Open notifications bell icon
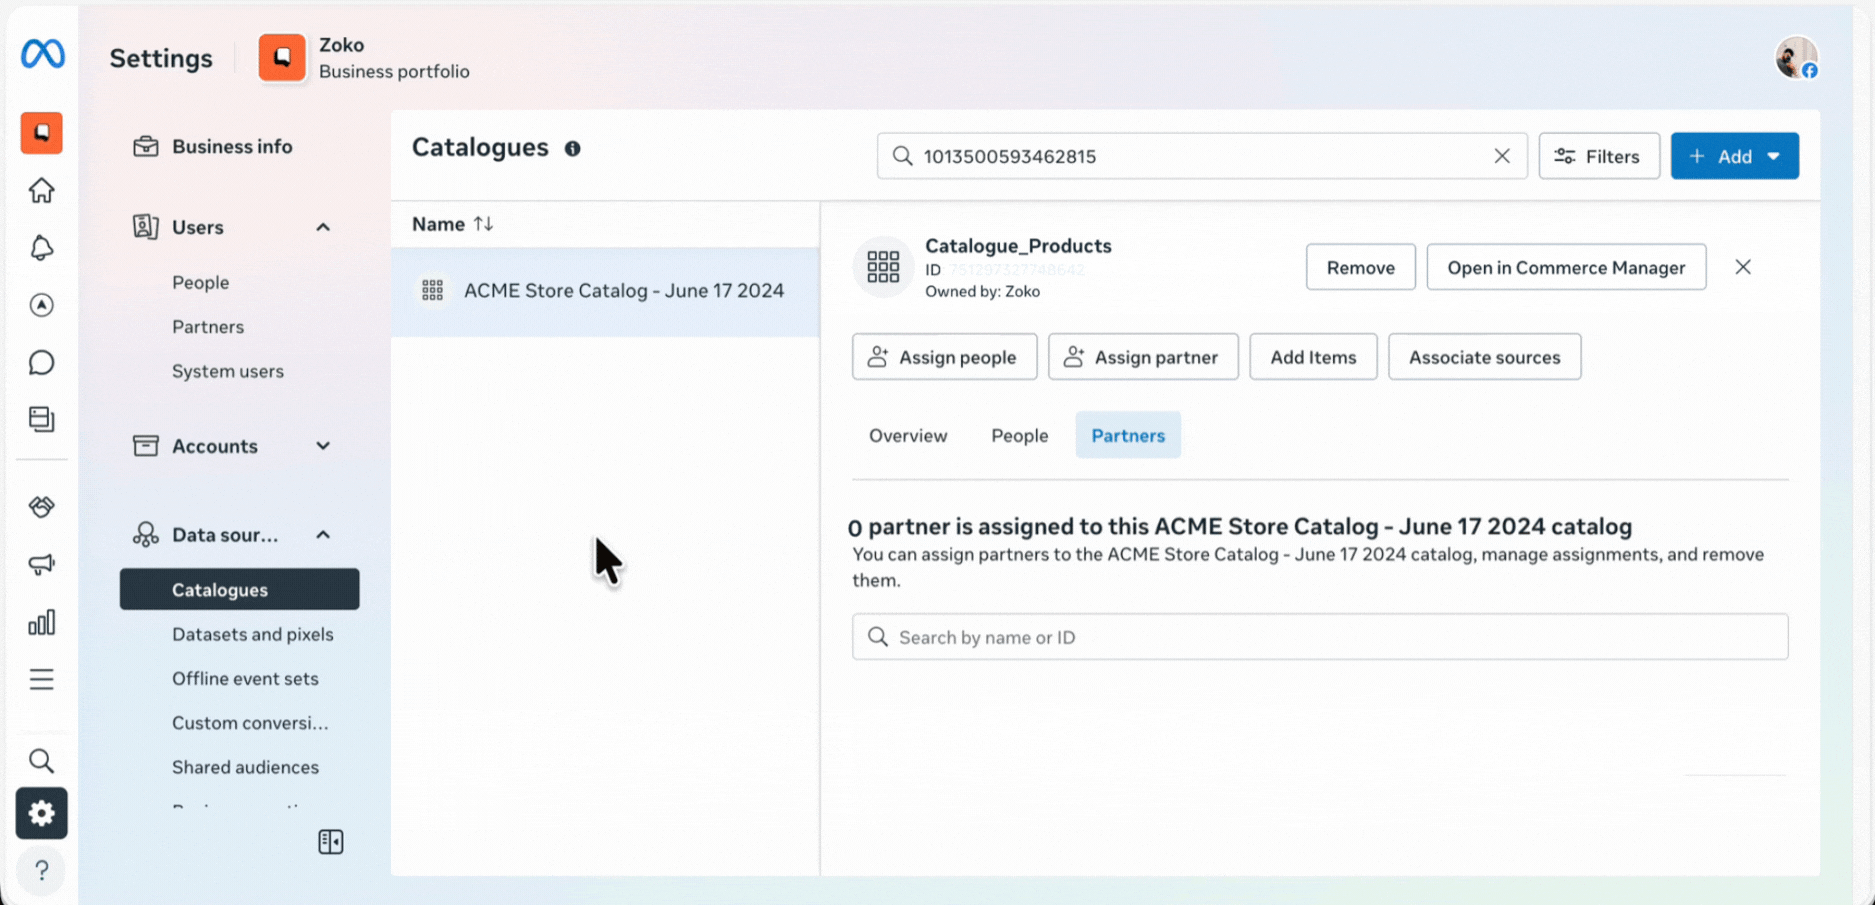 pyautogui.click(x=42, y=247)
